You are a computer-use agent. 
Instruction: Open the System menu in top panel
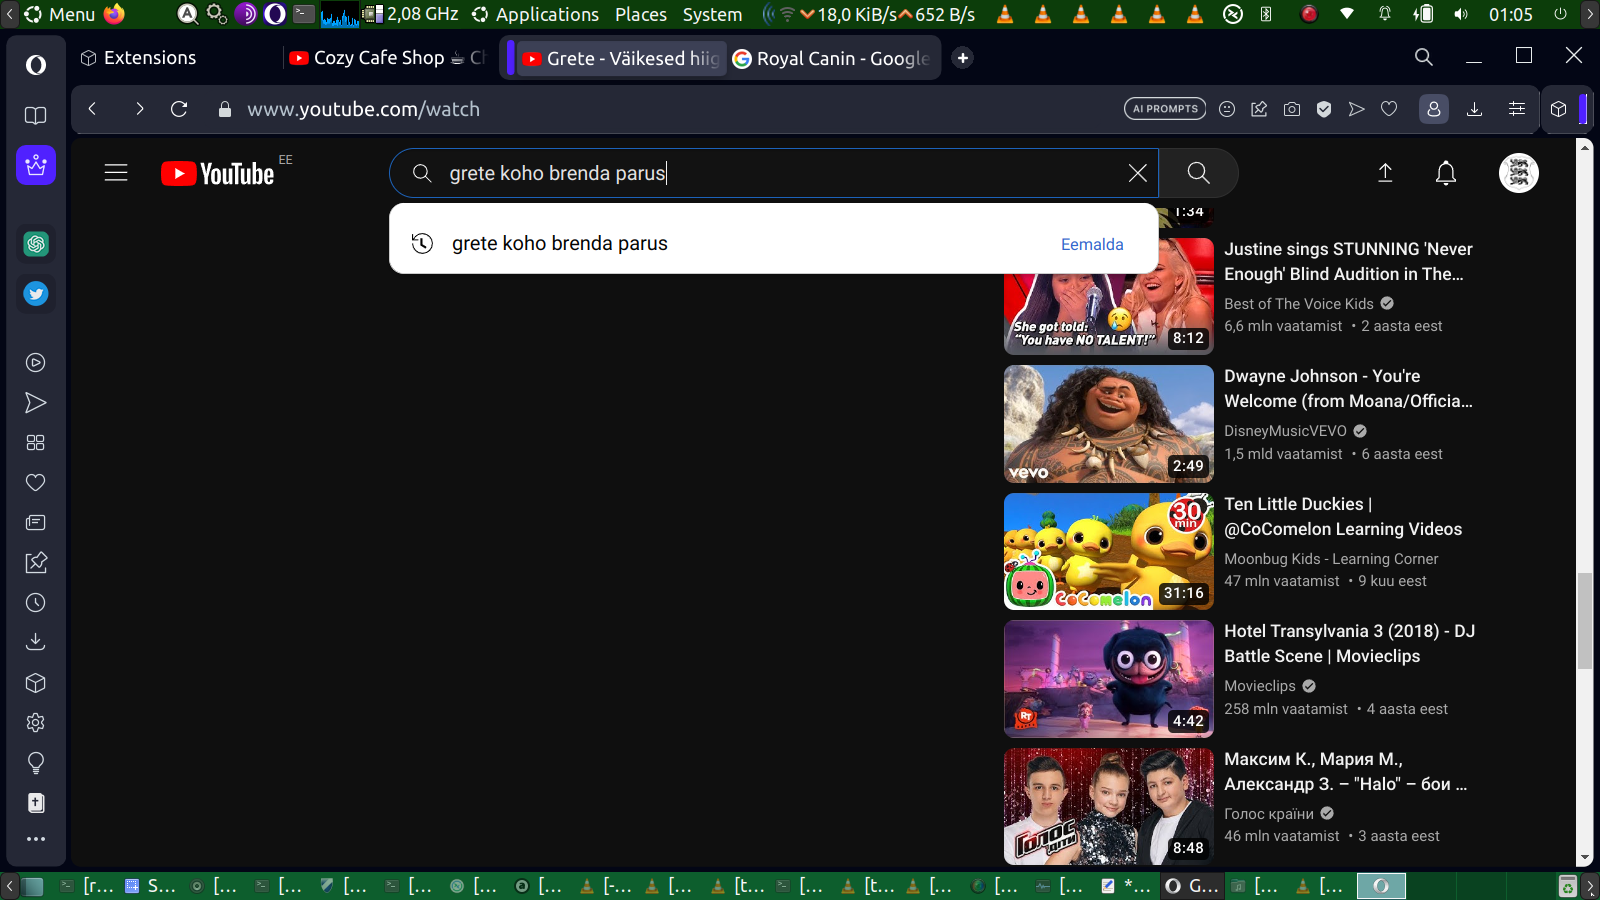point(712,14)
